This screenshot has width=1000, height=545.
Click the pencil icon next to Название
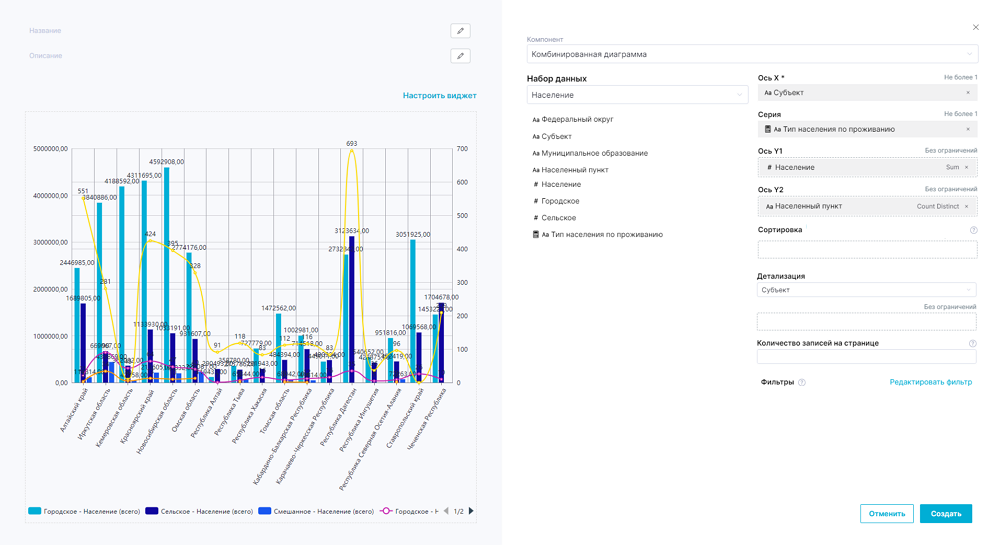coord(460,31)
